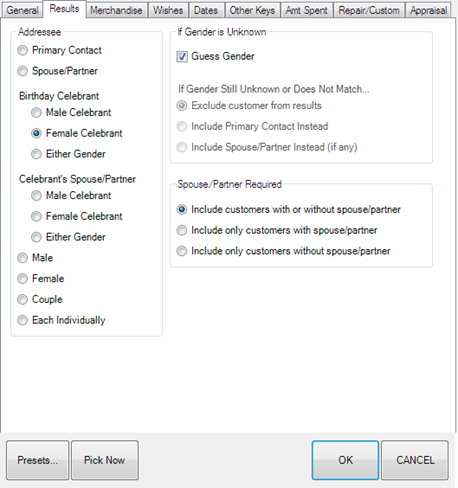The height and width of the screenshot is (488, 458).
Task: Switch to the General tab
Action: (x=22, y=10)
